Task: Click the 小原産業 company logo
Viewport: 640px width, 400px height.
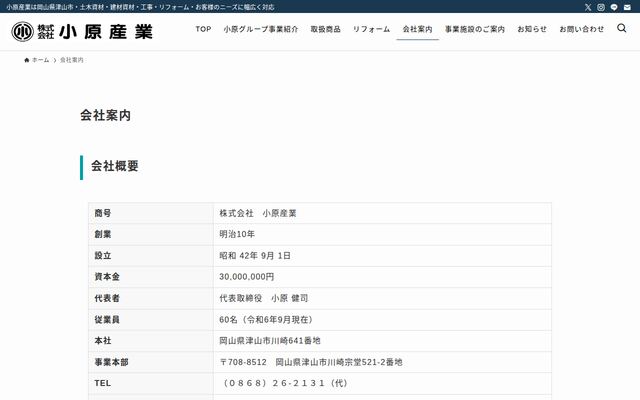Action: 82,31
